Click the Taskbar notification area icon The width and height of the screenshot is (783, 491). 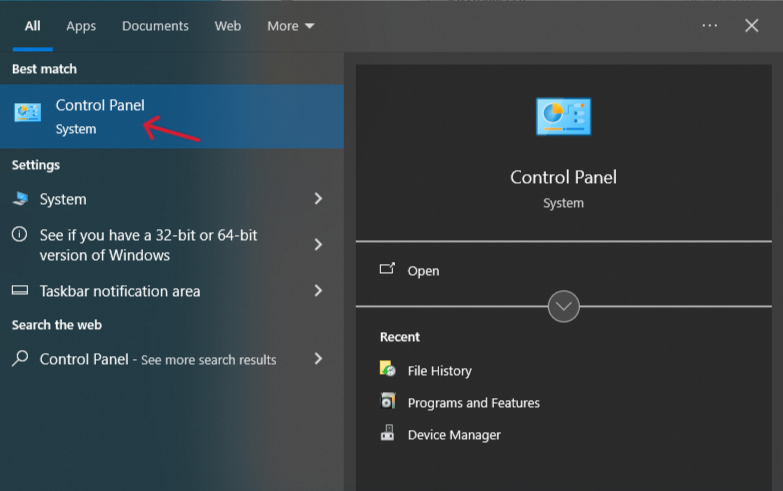tap(20, 290)
